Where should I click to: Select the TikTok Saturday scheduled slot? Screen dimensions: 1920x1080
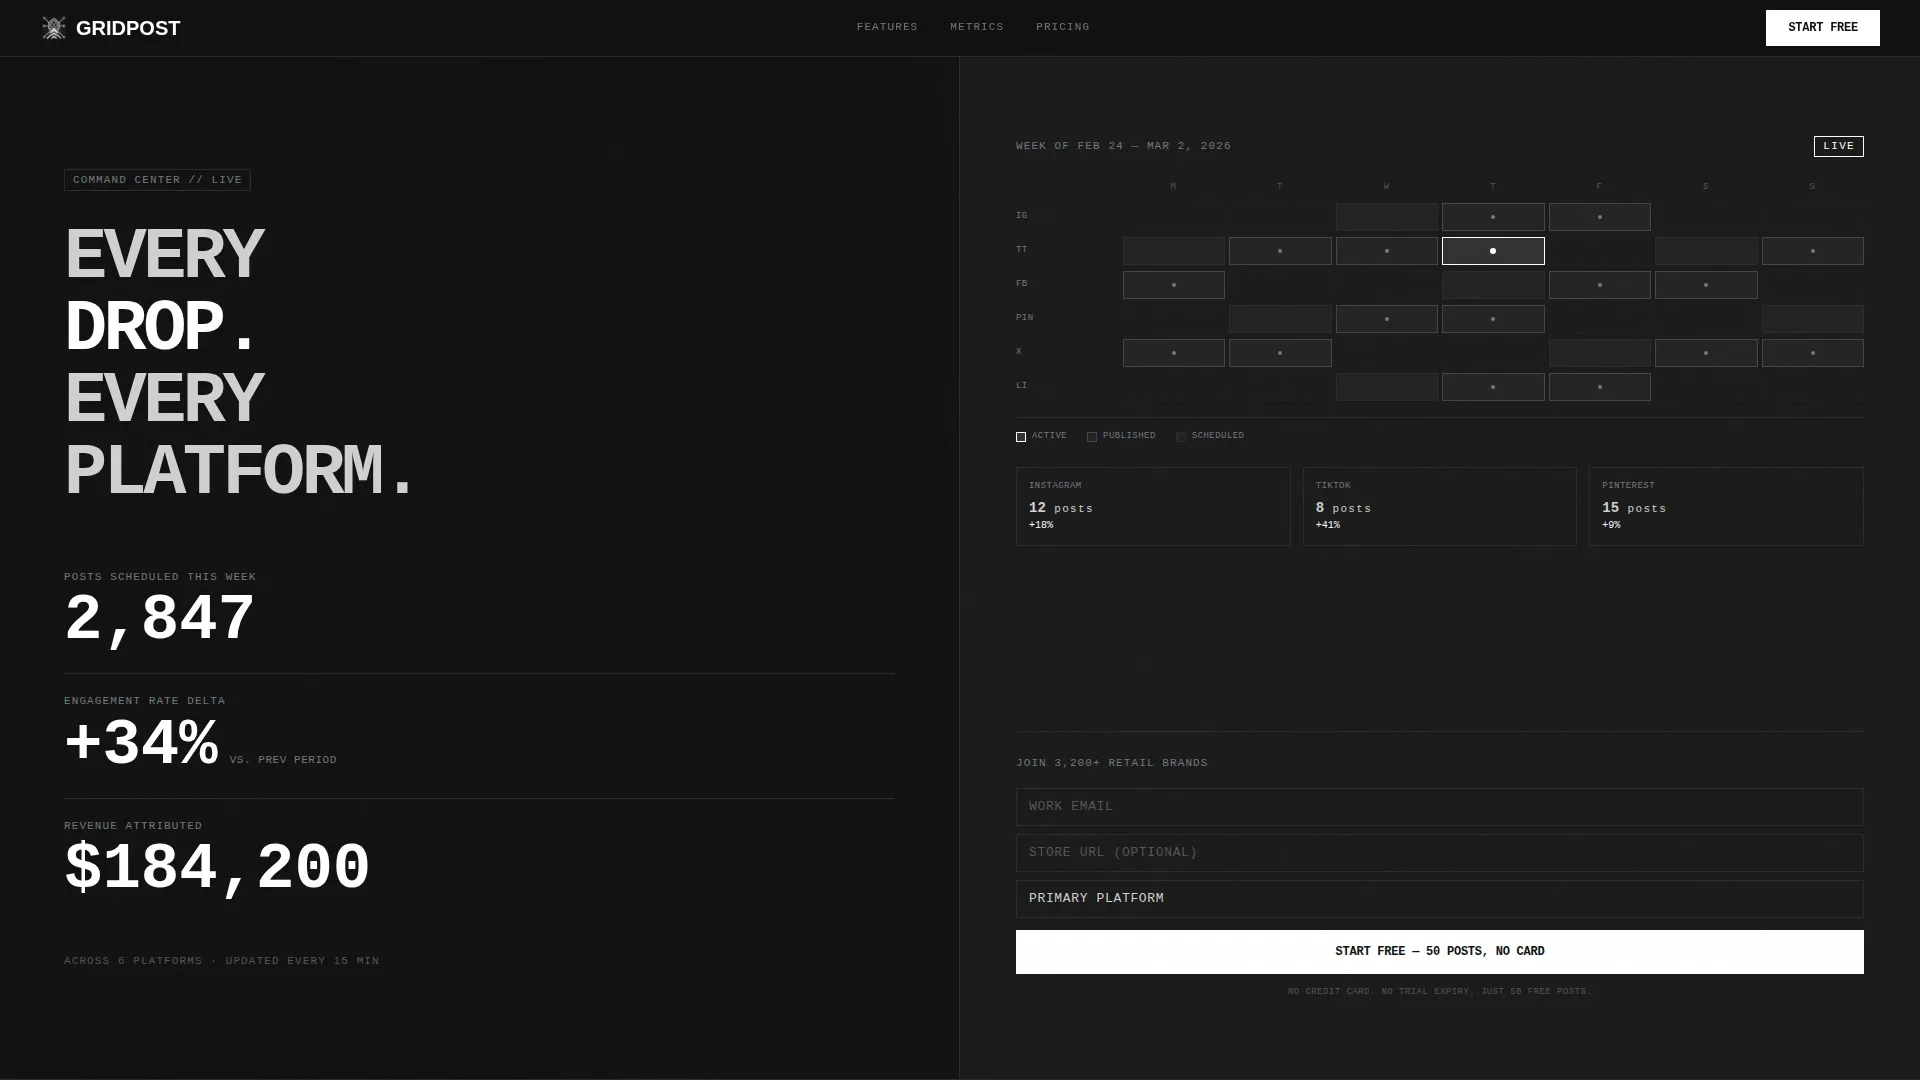click(x=1706, y=251)
